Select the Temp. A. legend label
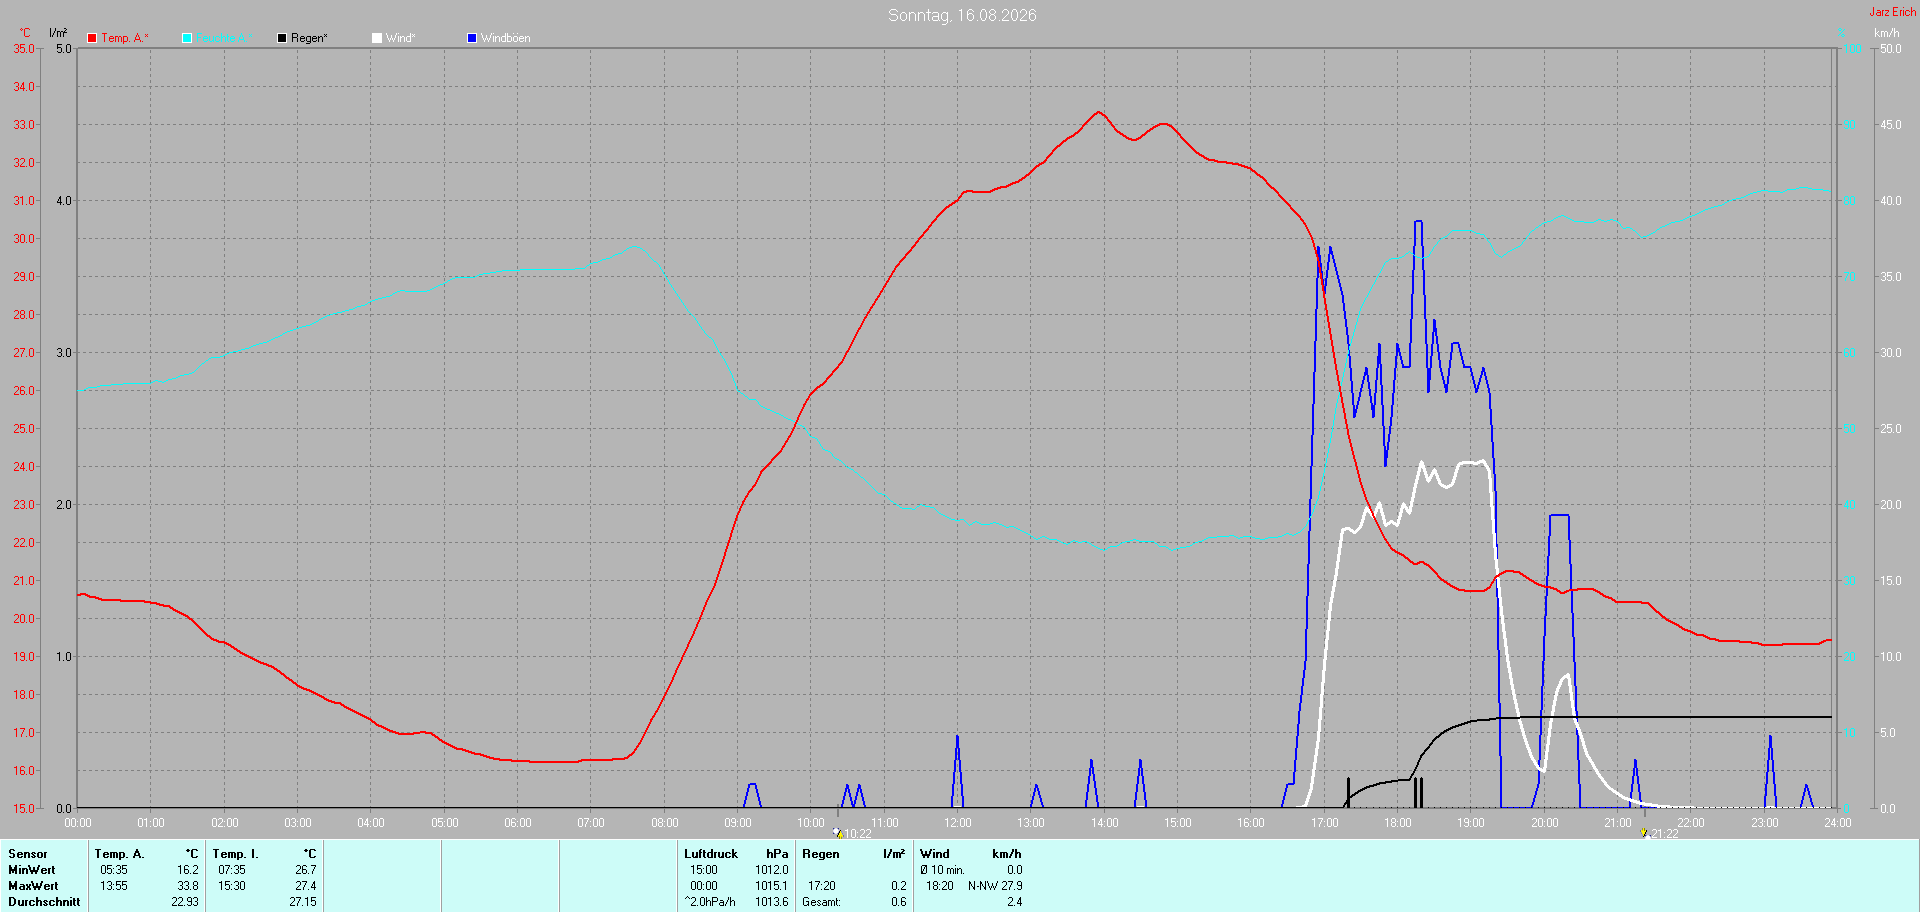Screen dimensions: 1920x912 (x=124, y=38)
